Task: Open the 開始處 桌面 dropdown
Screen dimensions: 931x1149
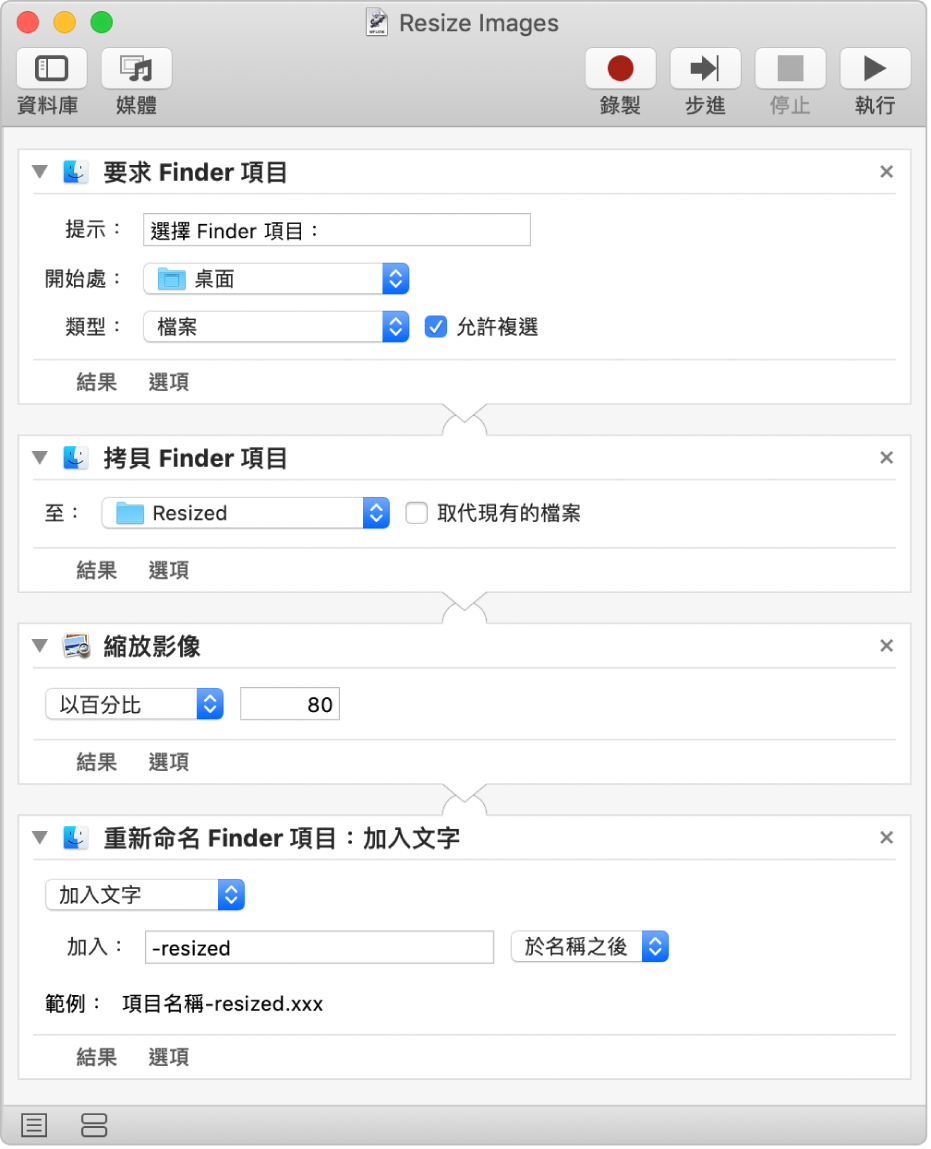Action: 276,280
